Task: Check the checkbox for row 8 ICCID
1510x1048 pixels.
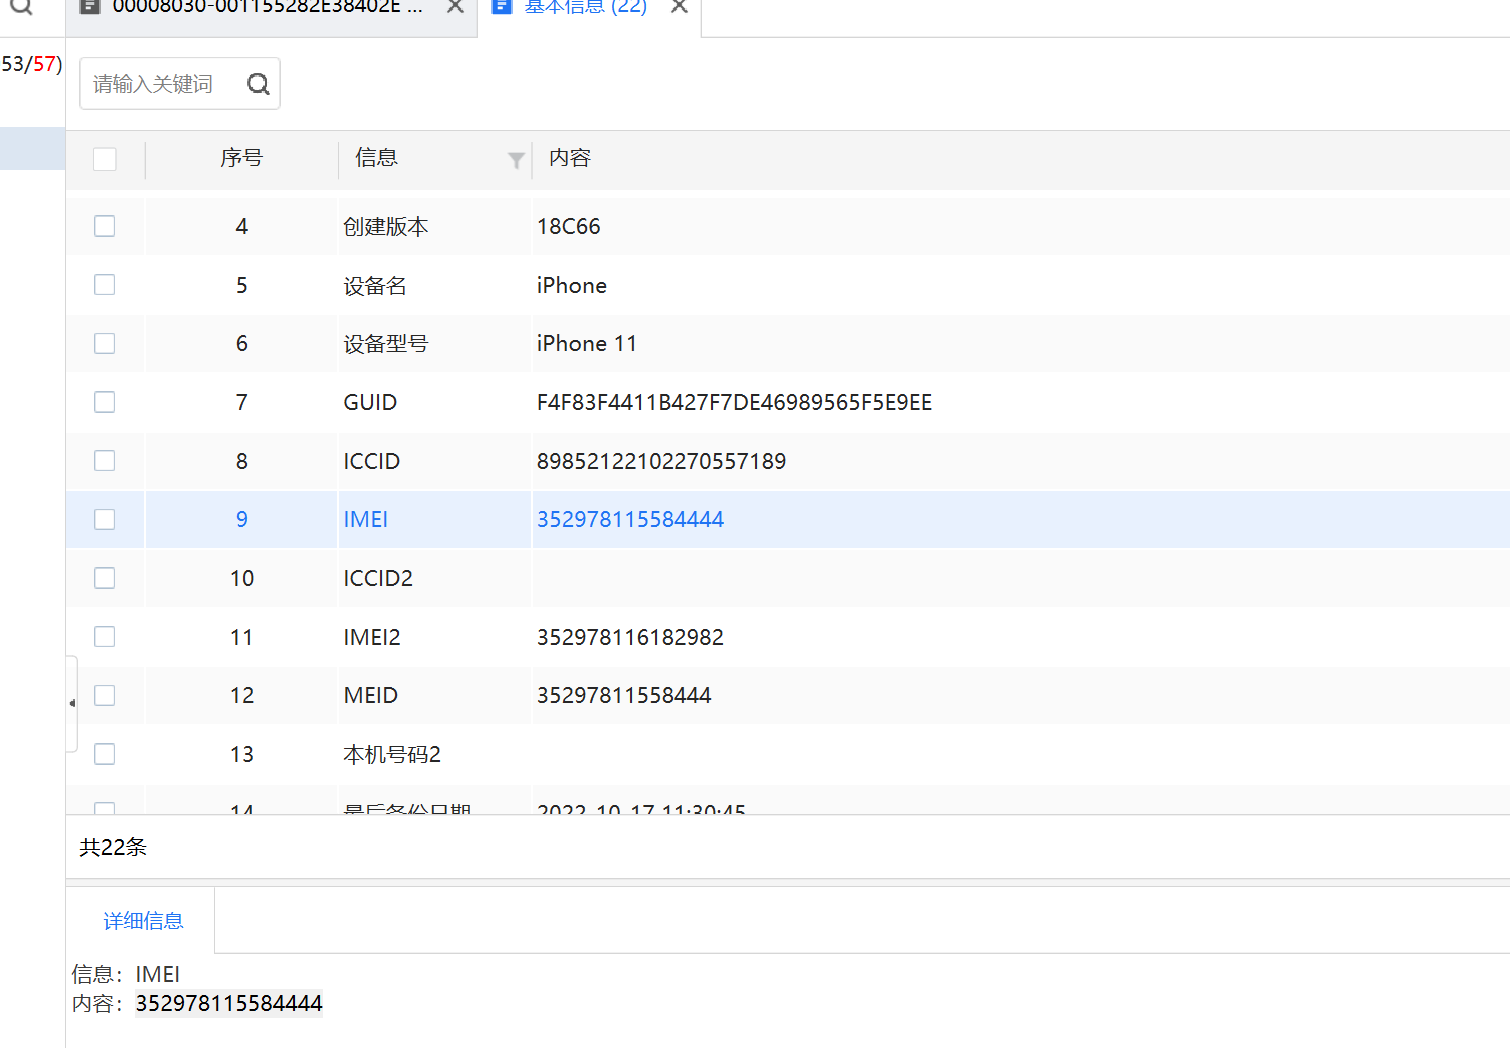Action: click(x=105, y=461)
